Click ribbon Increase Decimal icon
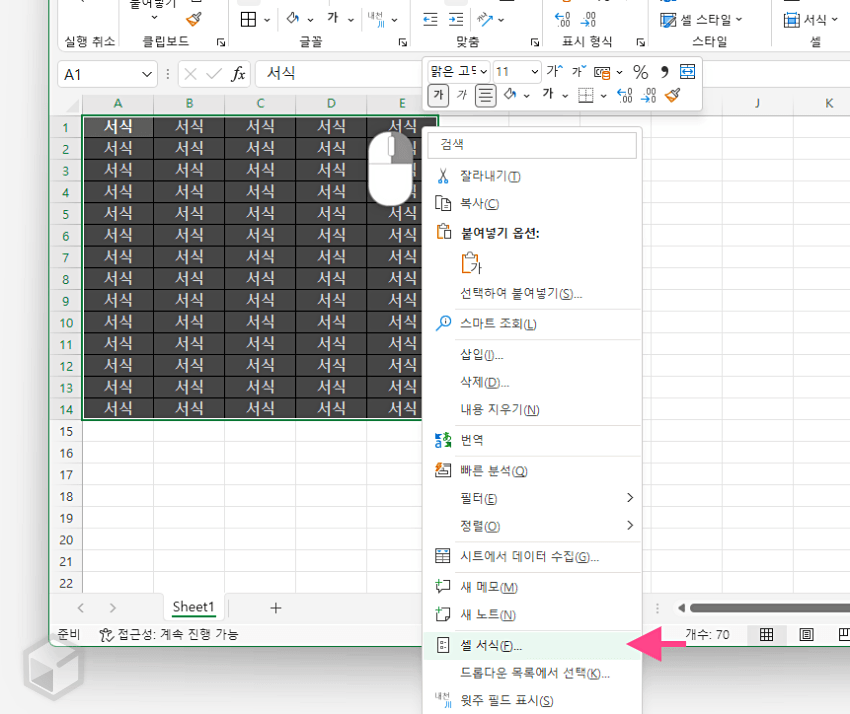Viewport: 850px width, 714px height. 563,20
